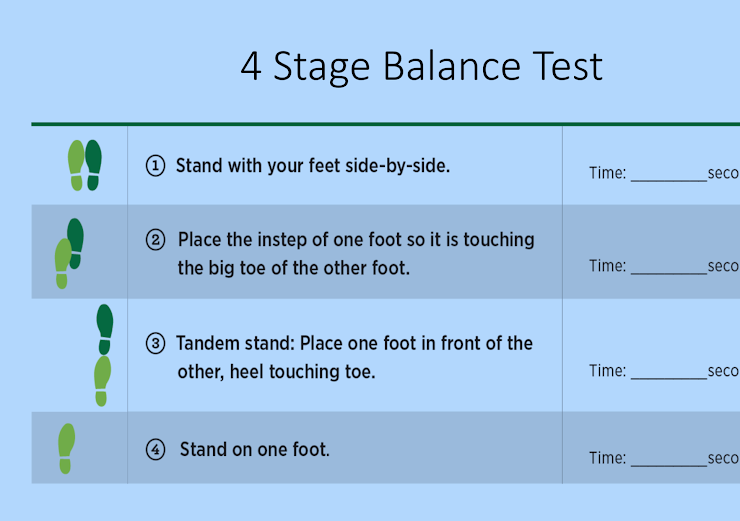Click the circled number 4
The height and width of the screenshot is (521, 740).
tap(155, 449)
